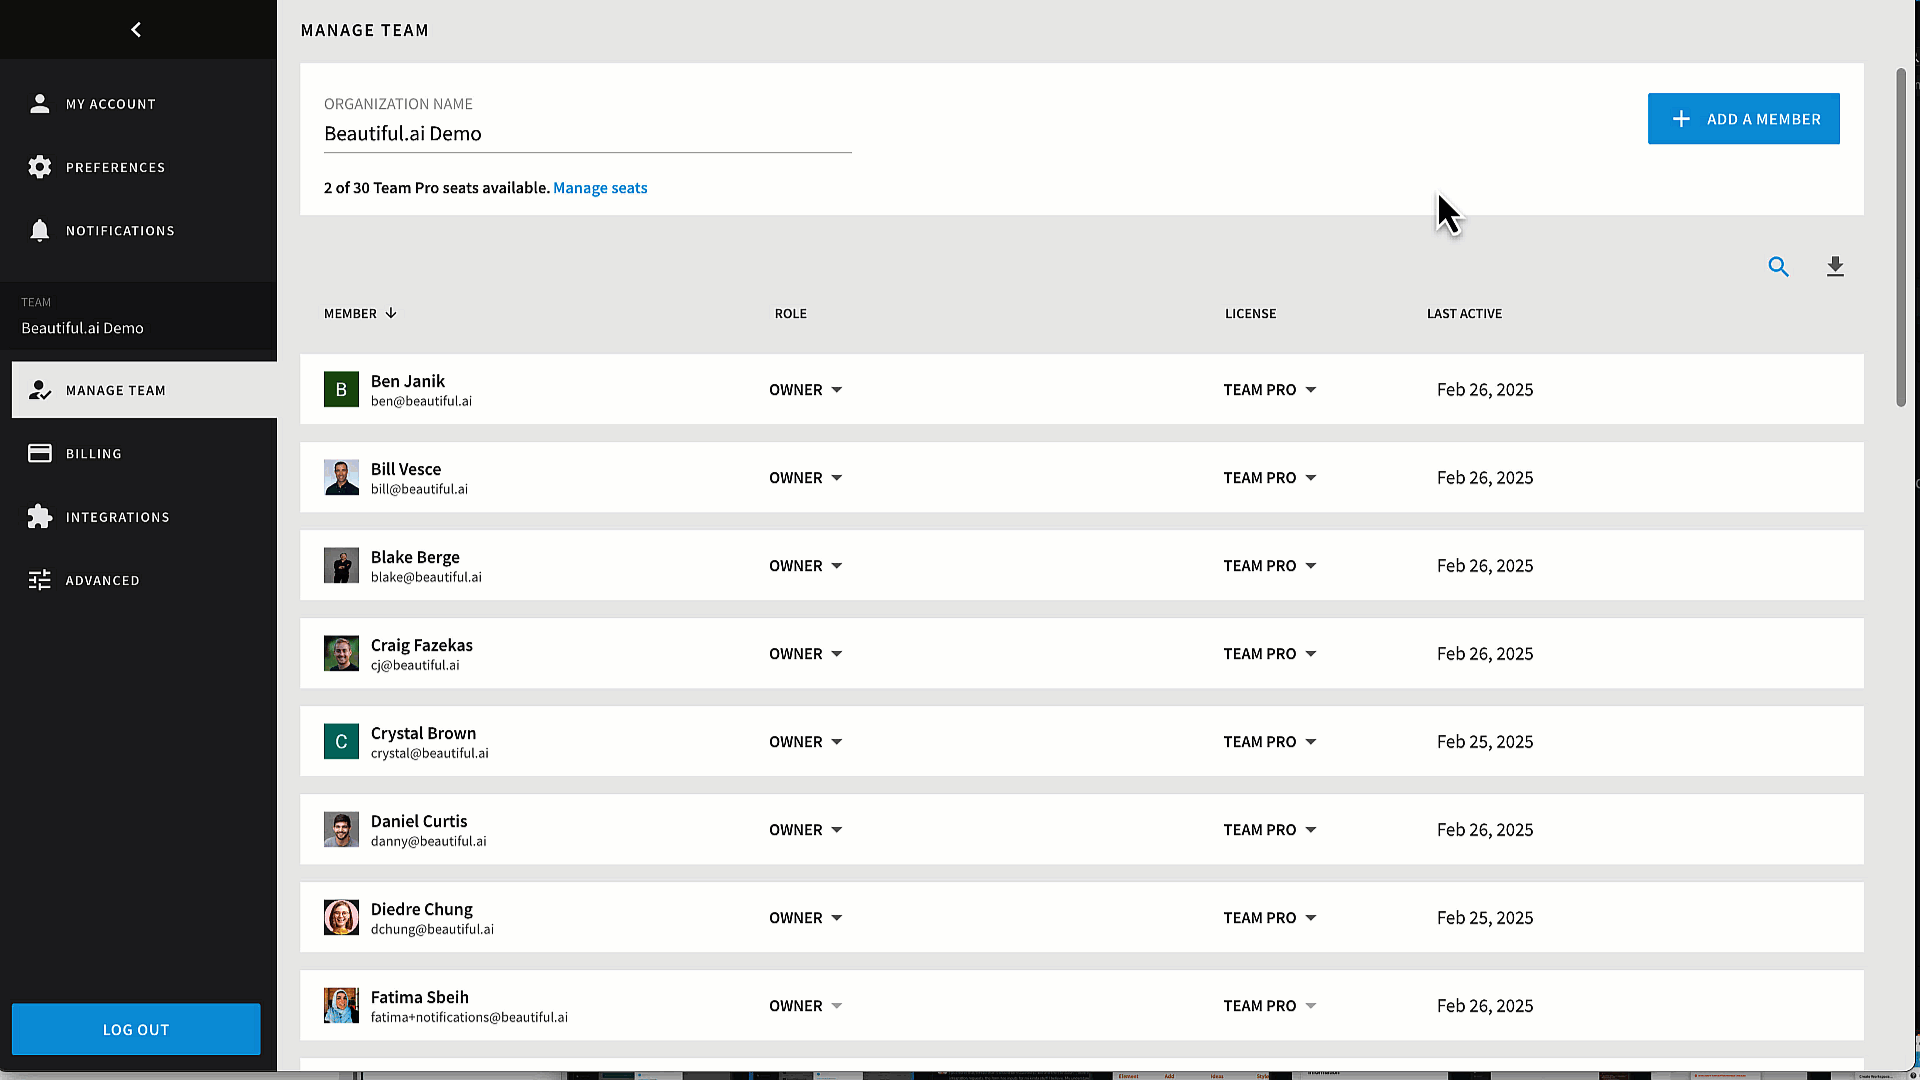The width and height of the screenshot is (1920, 1080).
Task: Click Add a Member button
Action: pyautogui.click(x=1743, y=119)
